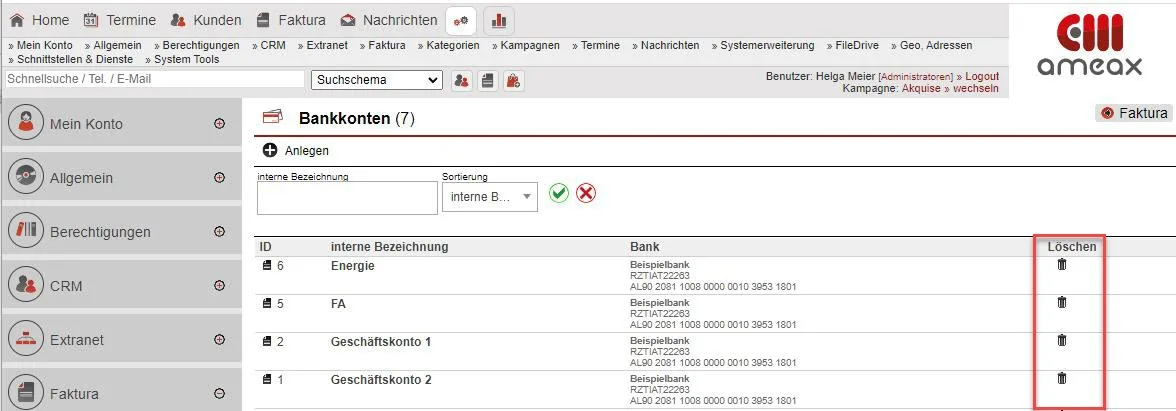The height and width of the screenshot is (411, 1176).
Task: Reset filter with red X icon
Action: point(586,193)
